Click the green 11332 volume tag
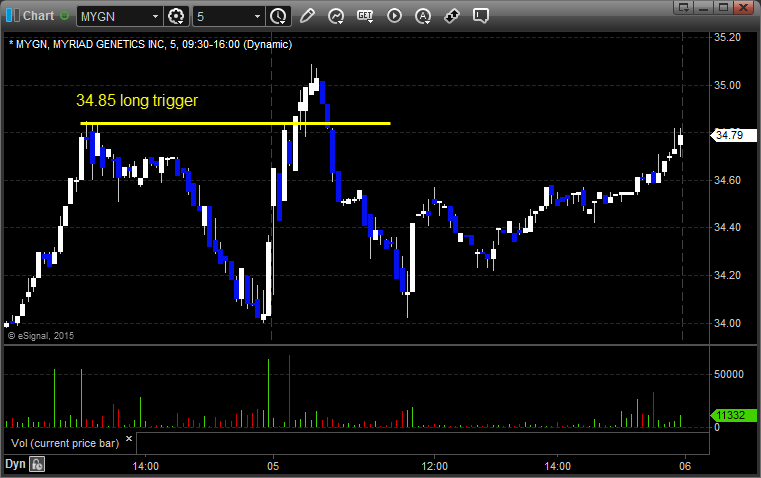 coord(733,415)
